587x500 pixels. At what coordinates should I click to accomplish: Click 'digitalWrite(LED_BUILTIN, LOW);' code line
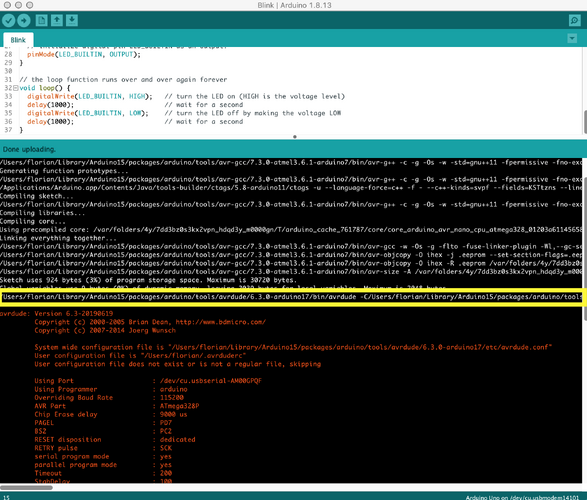pyautogui.click(x=88, y=113)
